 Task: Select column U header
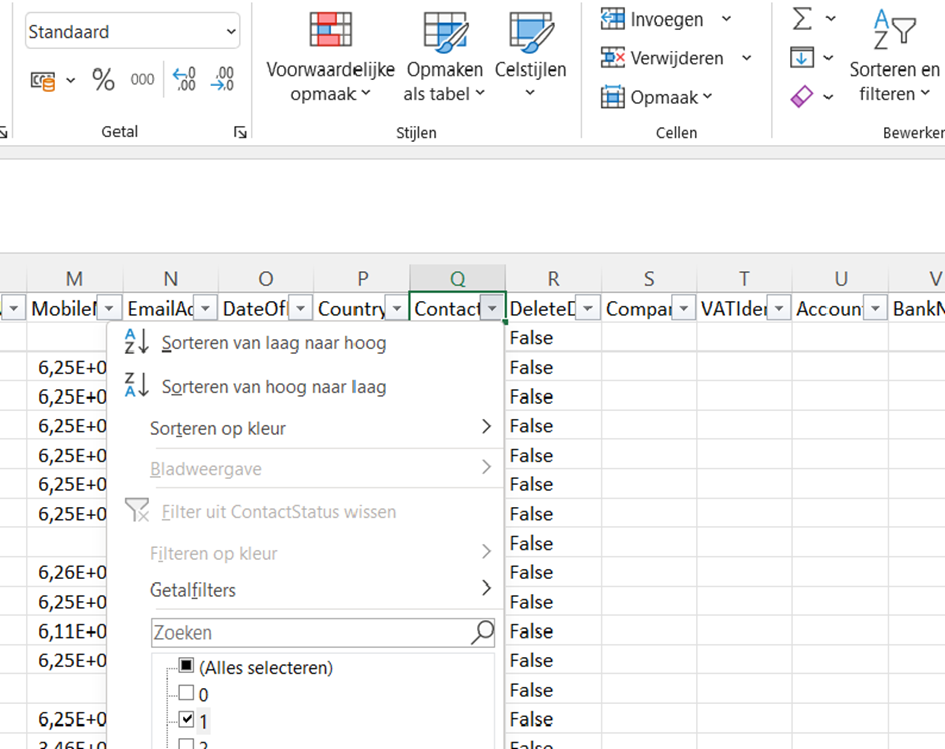(840, 278)
